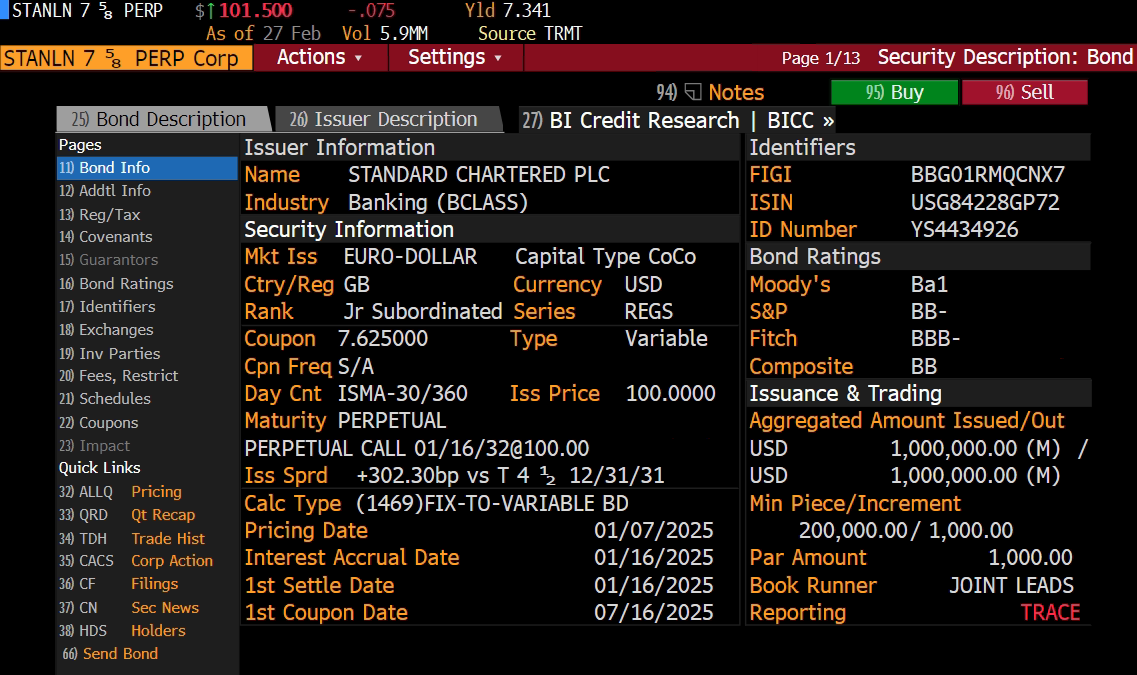Click the last price 101.500

point(255,11)
